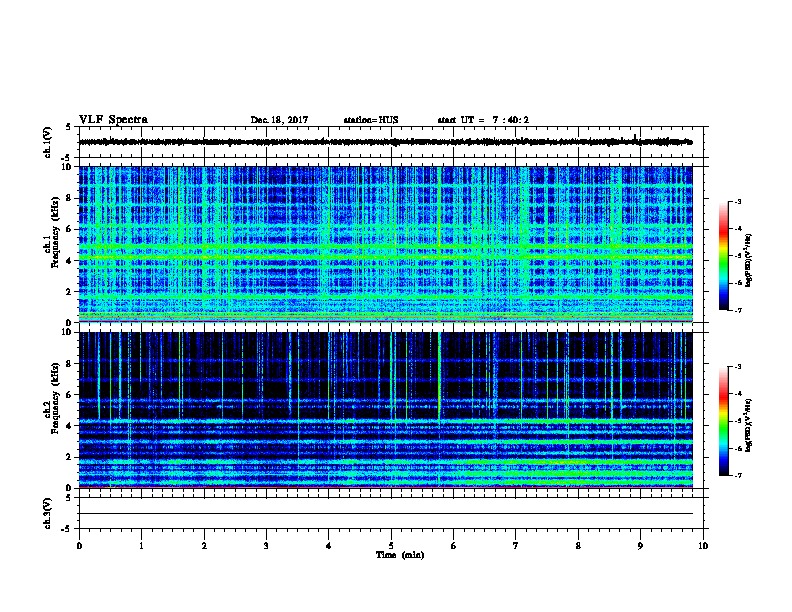792x612 pixels.
Task: Click the "-3" label on ch.1 colorbar
Action: [737, 201]
